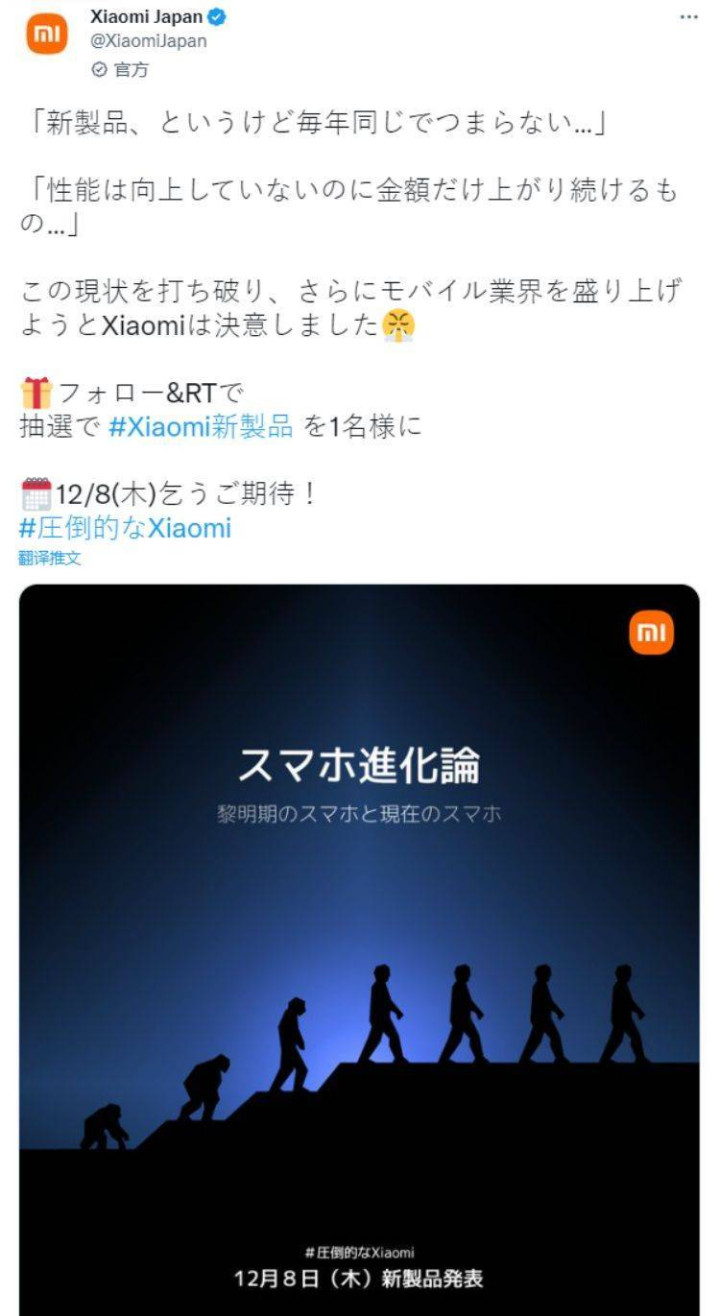
Task: Click the crawling ape silhouette
Action: point(104,1126)
